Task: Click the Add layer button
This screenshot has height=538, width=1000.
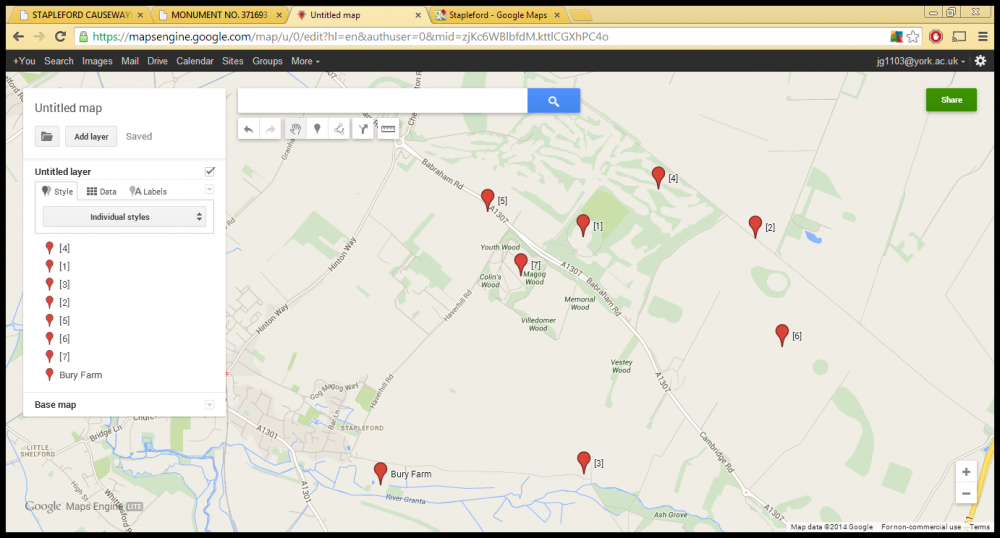Action: coord(91,137)
